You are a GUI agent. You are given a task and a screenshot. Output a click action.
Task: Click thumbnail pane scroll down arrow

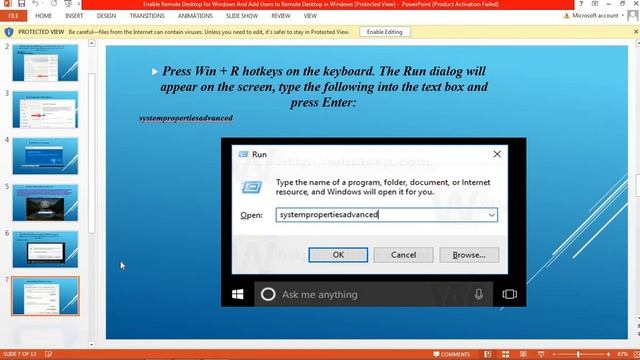pyautogui.click(x=92, y=345)
